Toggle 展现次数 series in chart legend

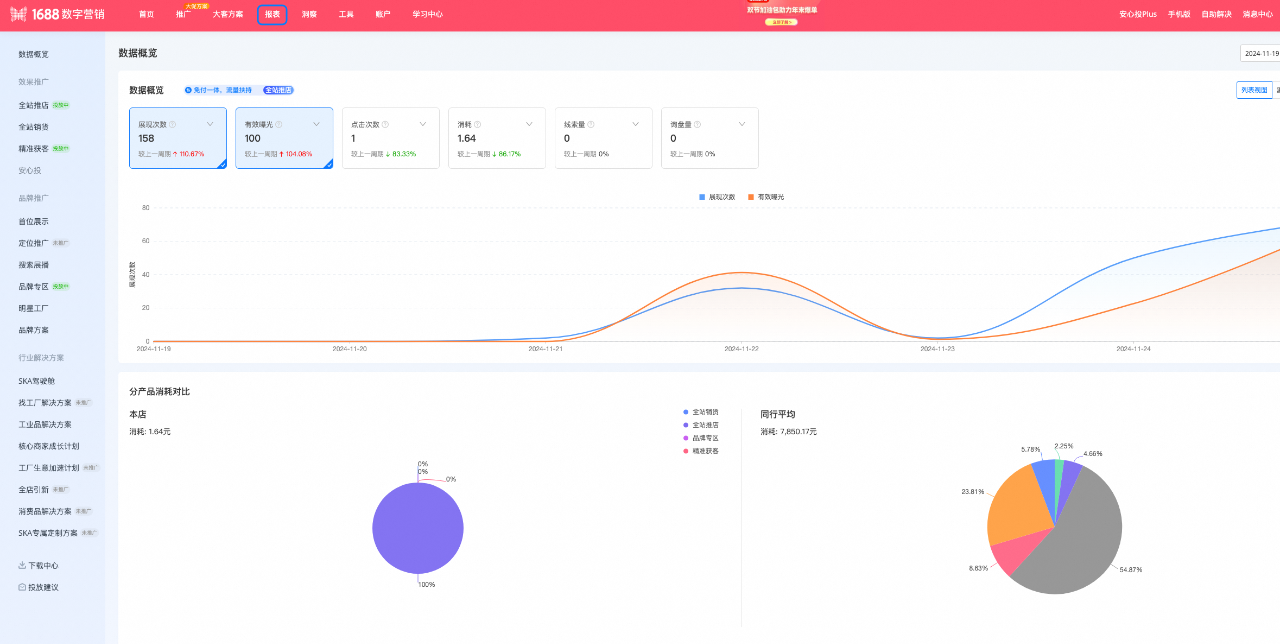(x=717, y=197)
